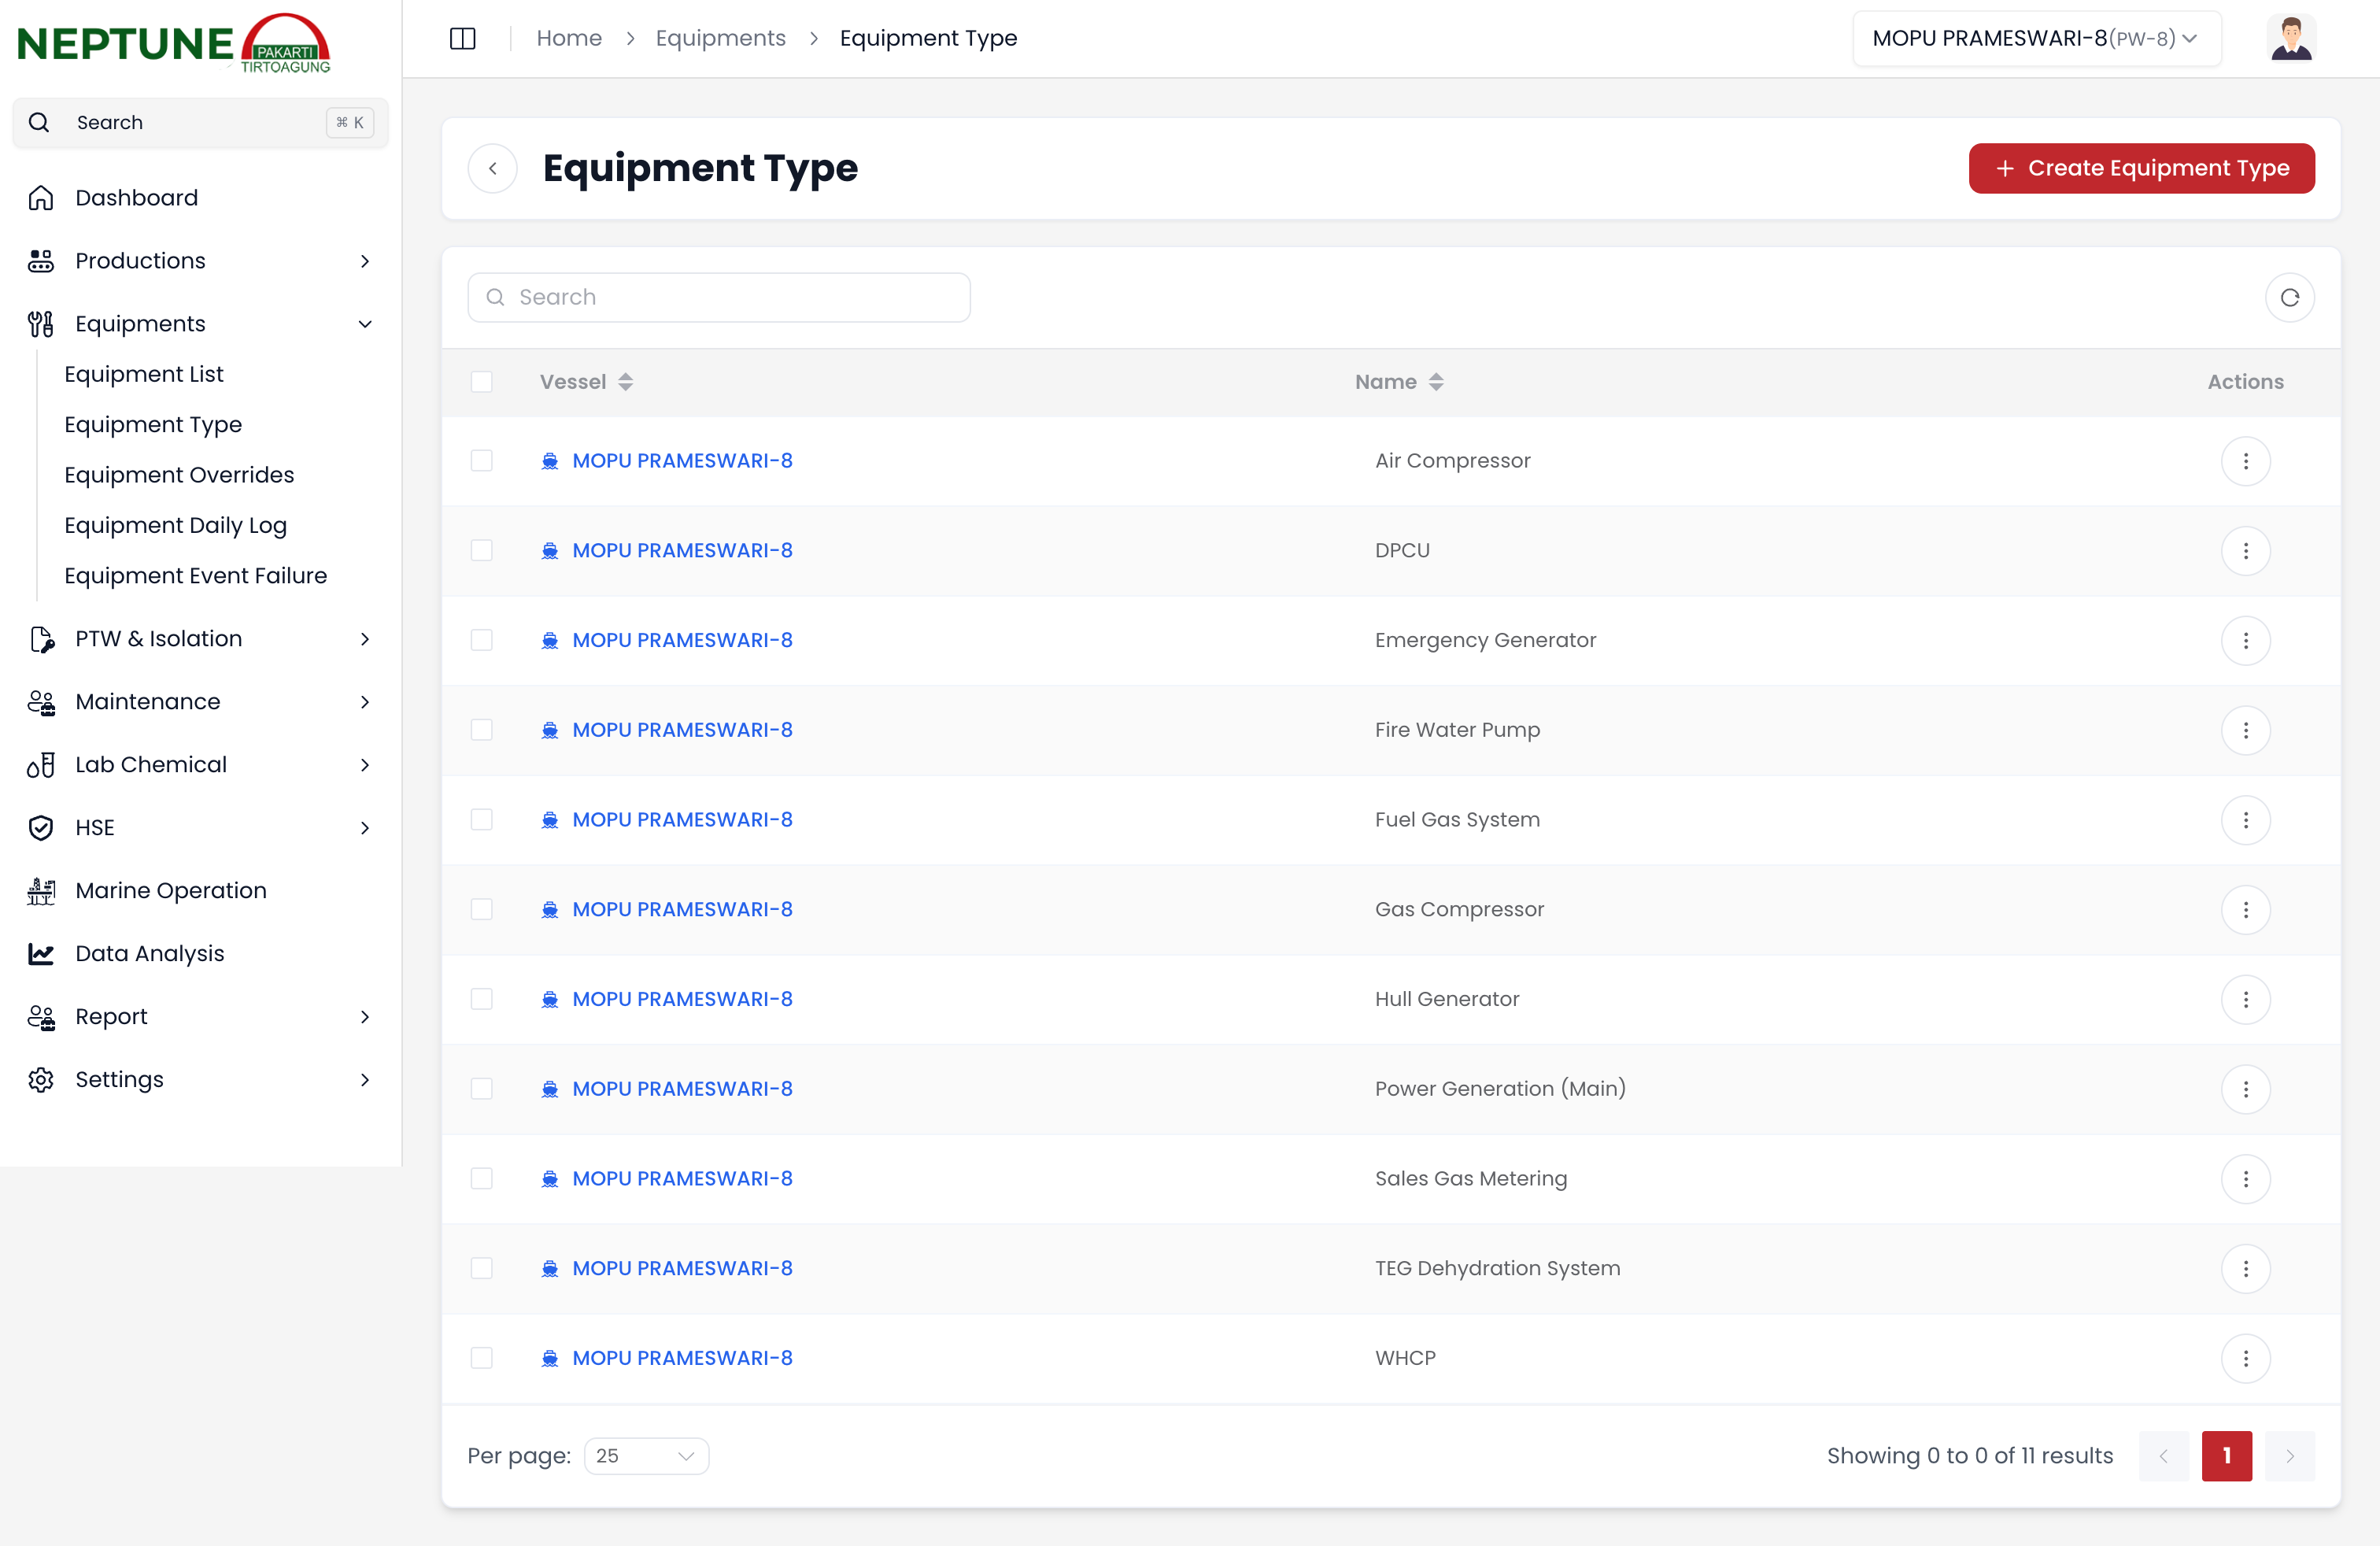Click the user avatar icon
The width and height of the screenshot is (2380, 1546).
click(x=2290, y=38)
